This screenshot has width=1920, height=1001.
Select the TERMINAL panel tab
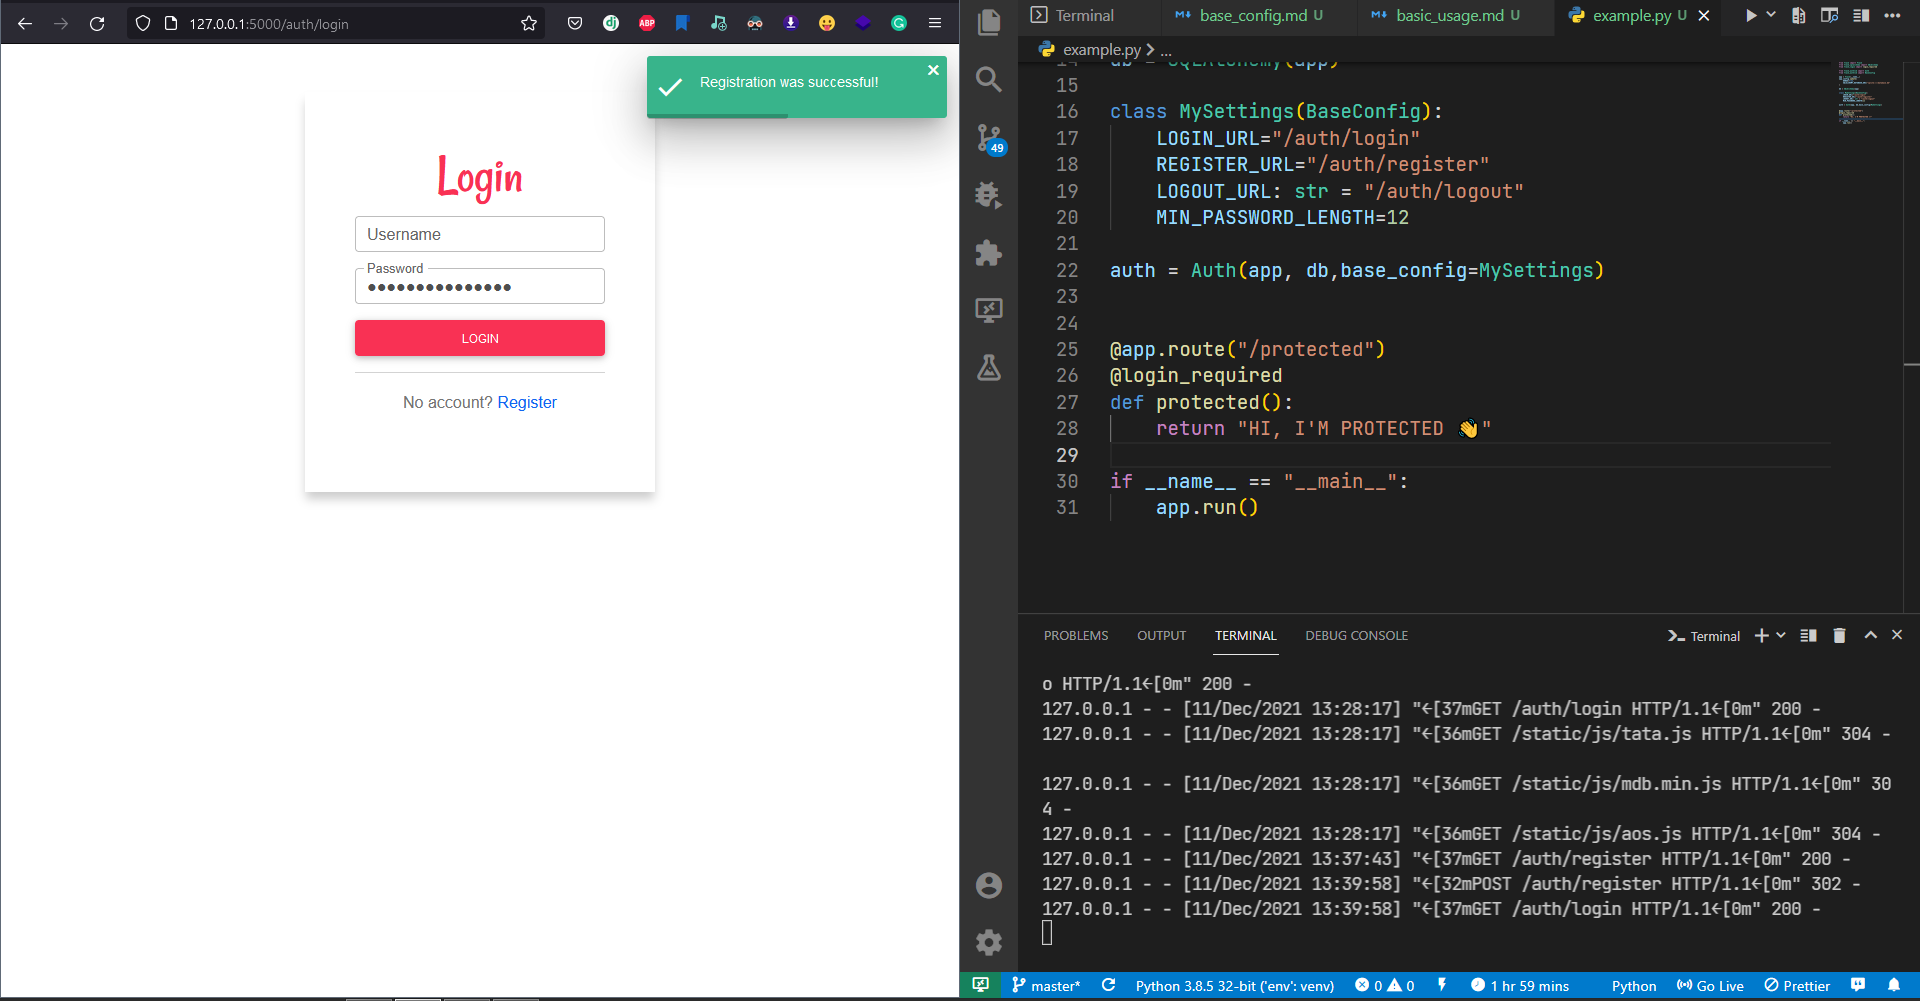(x=1246, y=636)
